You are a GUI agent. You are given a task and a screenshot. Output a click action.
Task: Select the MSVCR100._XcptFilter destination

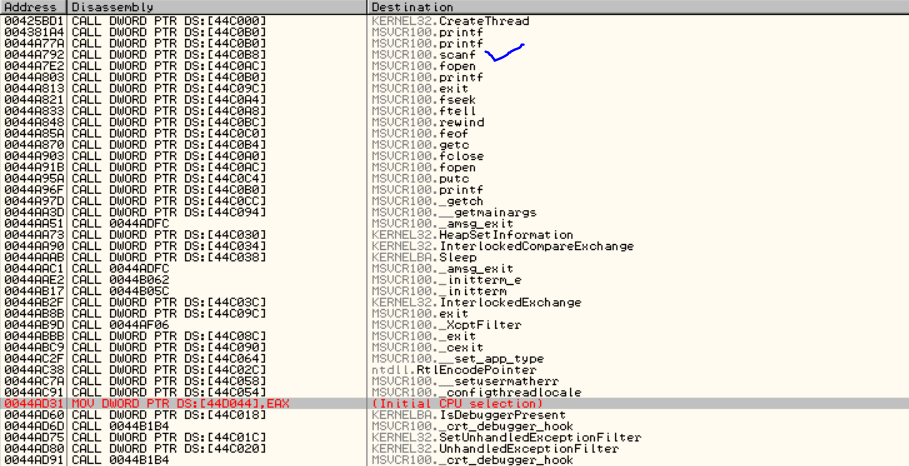pos(446,325)
